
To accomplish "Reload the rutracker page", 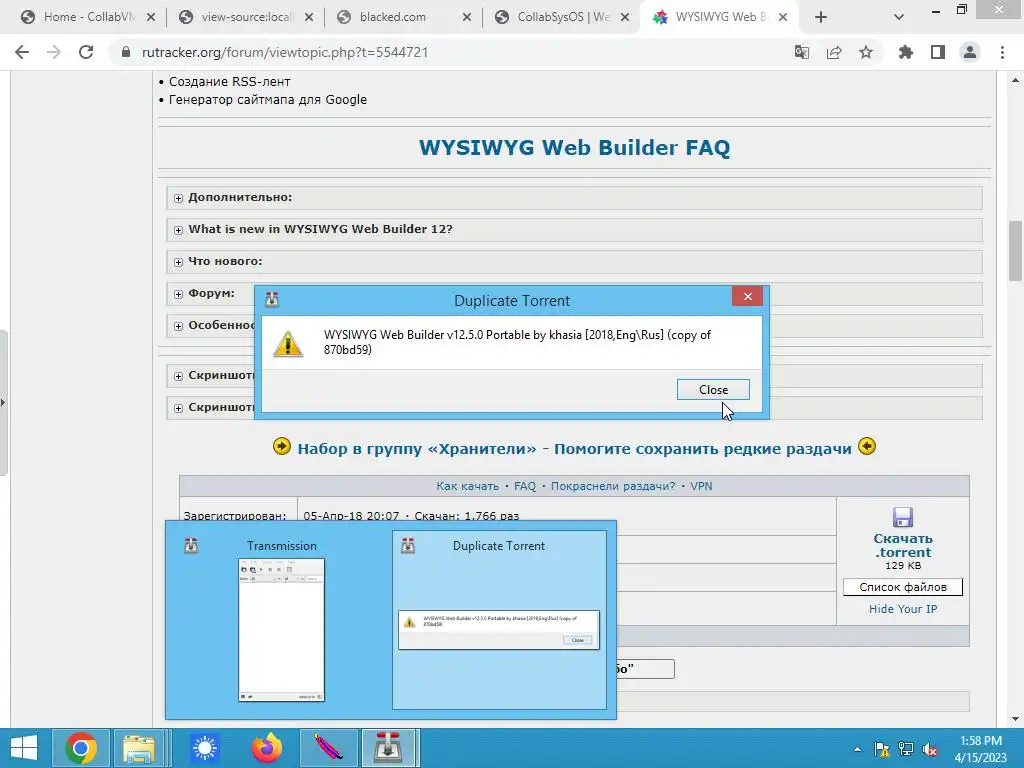I will [86, 52].
